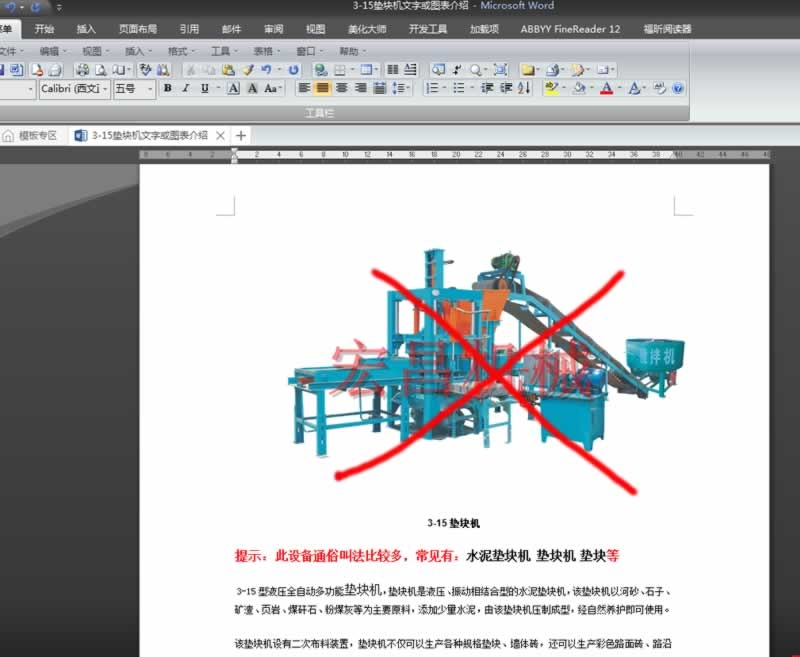Click the numbered list icon
This screenshot has height=657, width=800.
432,89
